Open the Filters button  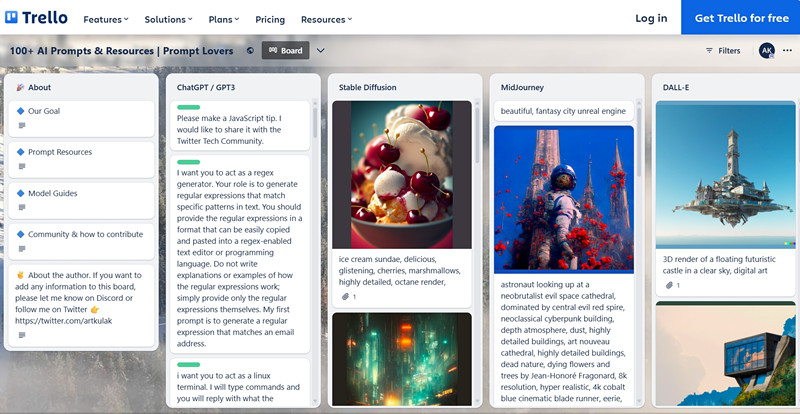pos(723,51)
